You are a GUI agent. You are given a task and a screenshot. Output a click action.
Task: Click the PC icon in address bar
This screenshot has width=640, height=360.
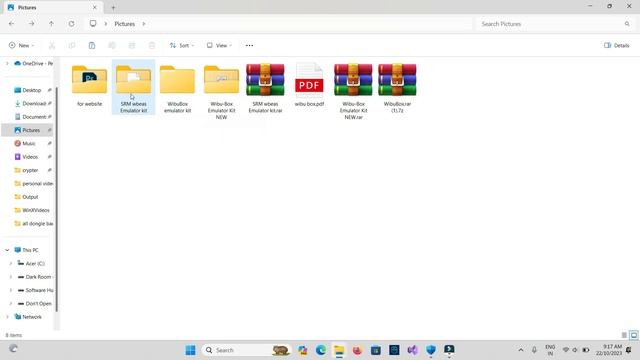coord(93,24)
